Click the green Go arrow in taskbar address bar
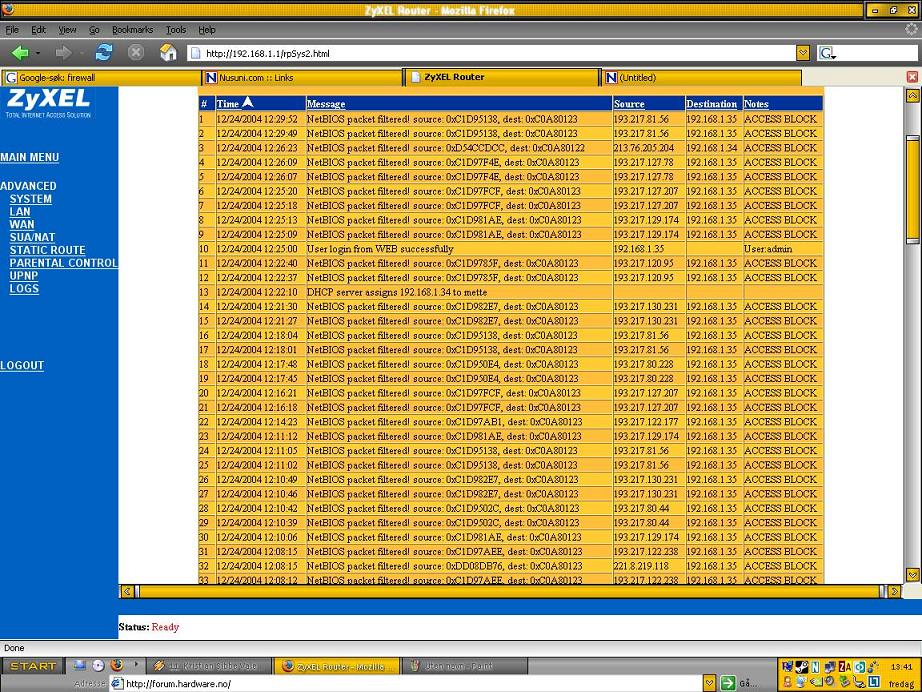 coord(728,683)
